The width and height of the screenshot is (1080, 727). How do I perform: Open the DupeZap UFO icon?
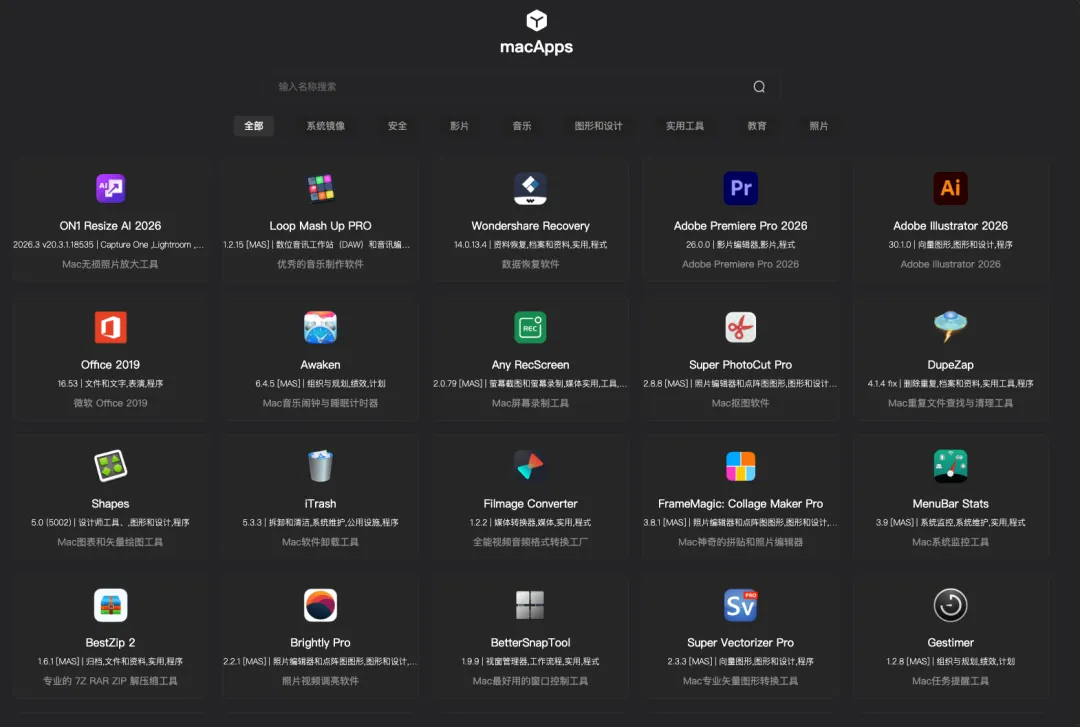pyautogui.click(x=951, y=327)
